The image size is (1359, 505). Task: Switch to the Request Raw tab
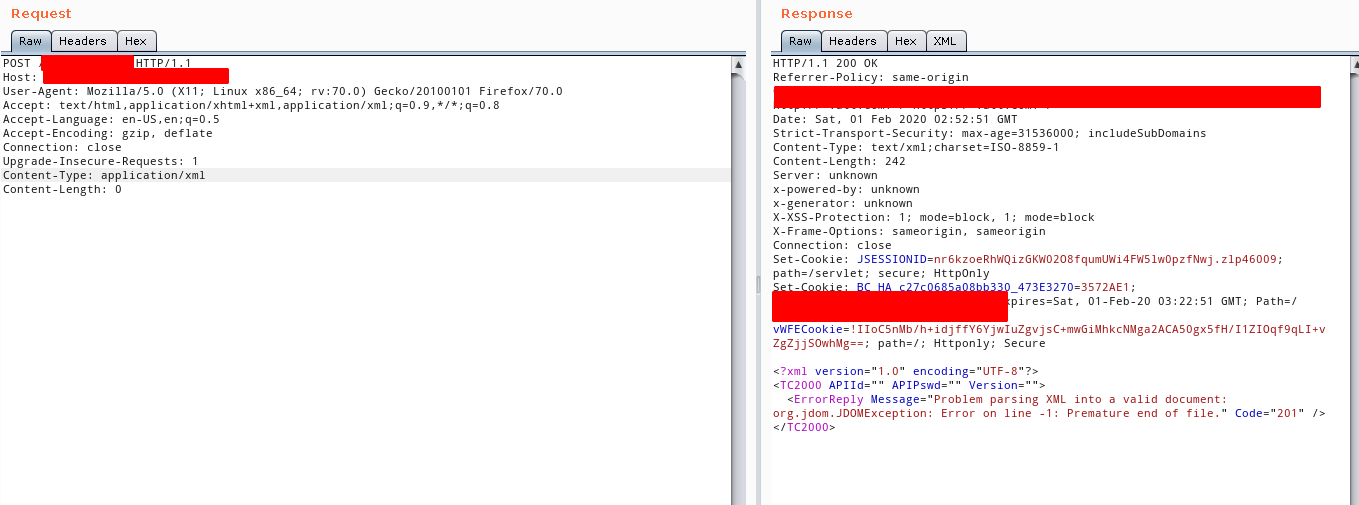[31, 41]
